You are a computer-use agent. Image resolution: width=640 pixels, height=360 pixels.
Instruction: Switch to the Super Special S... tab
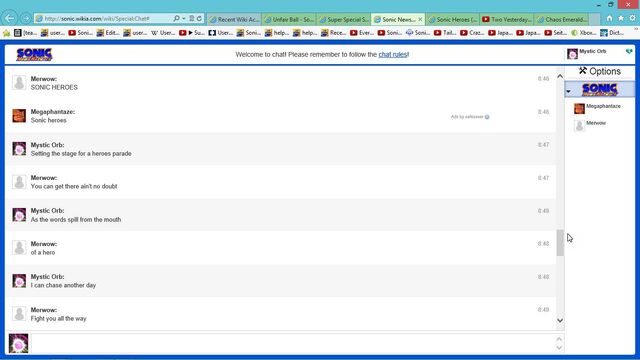343,19
